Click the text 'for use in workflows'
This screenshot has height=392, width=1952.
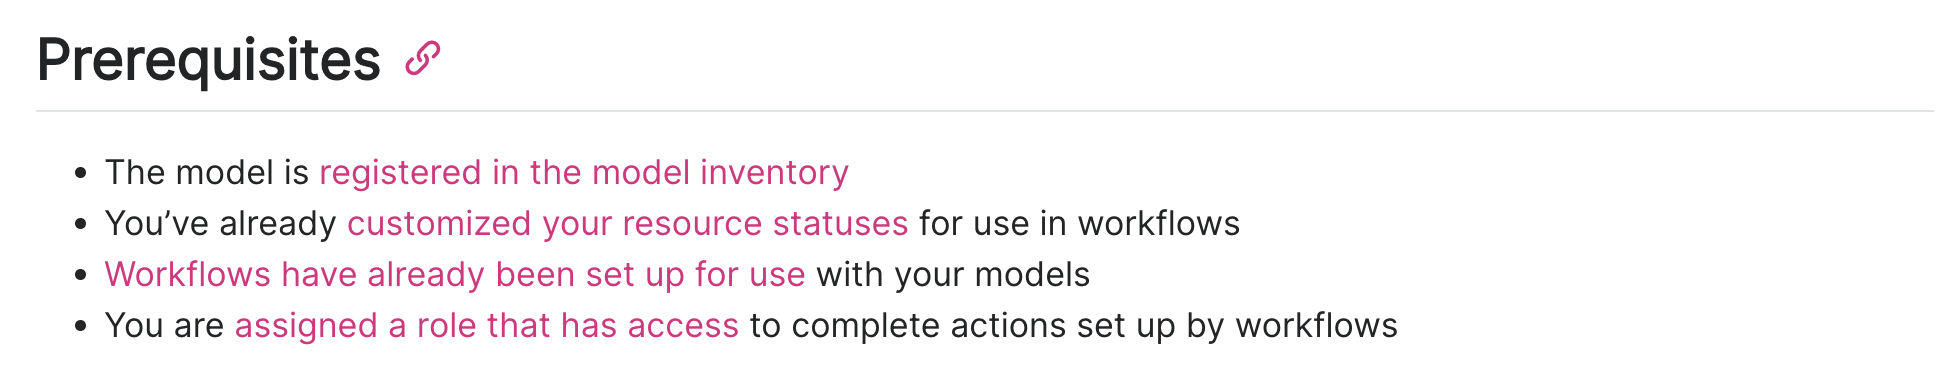[x=1080, y=223]
